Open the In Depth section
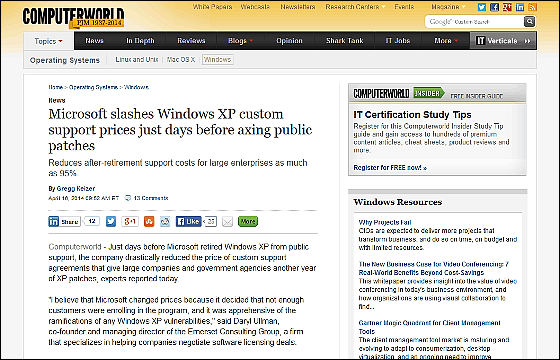The image size is (560, 360). click(140, 41)
